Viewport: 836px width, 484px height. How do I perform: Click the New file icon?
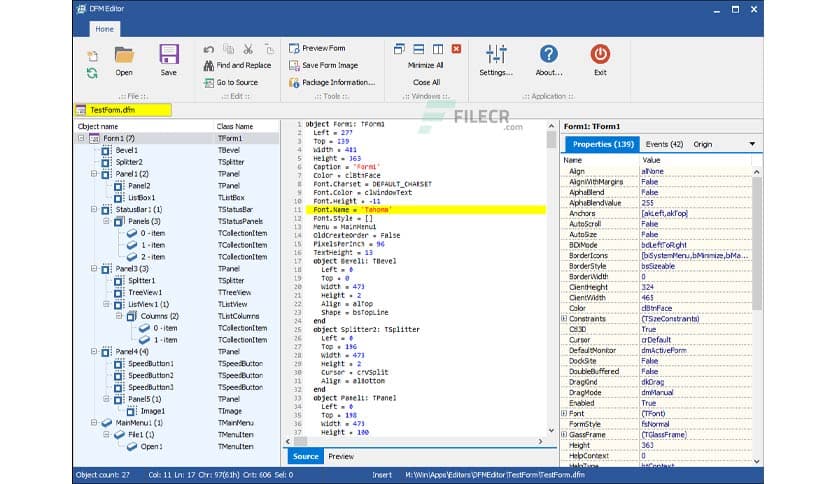coord(92,56)
